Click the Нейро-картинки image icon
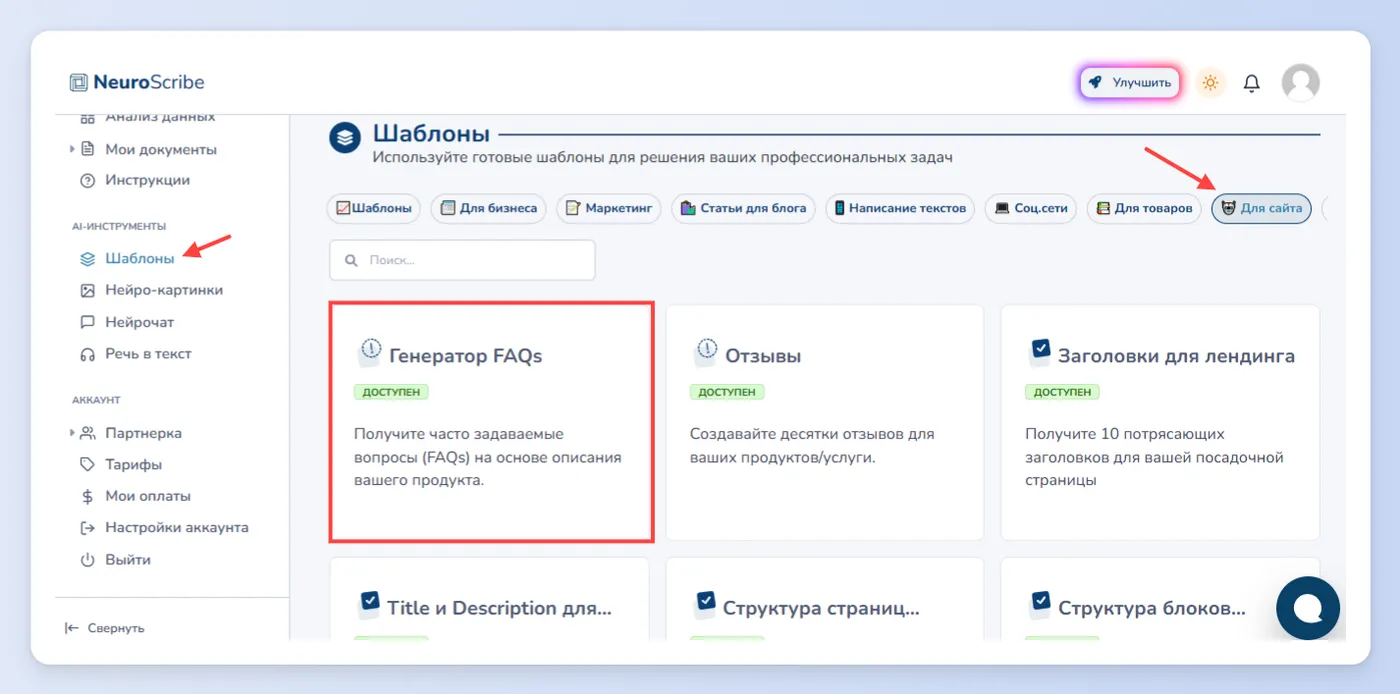 pyautogui.click(x=87, y=290)
